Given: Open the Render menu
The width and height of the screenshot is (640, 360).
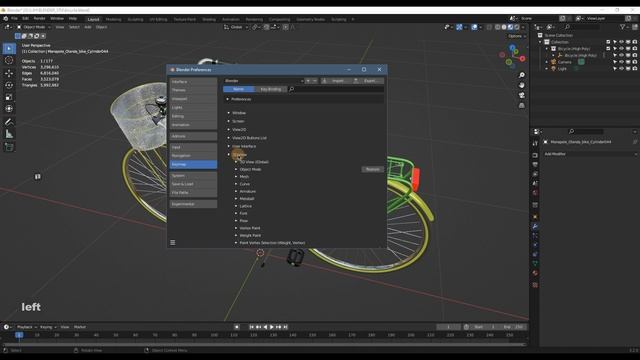Looking at the screenshot, I should (39, 19).
